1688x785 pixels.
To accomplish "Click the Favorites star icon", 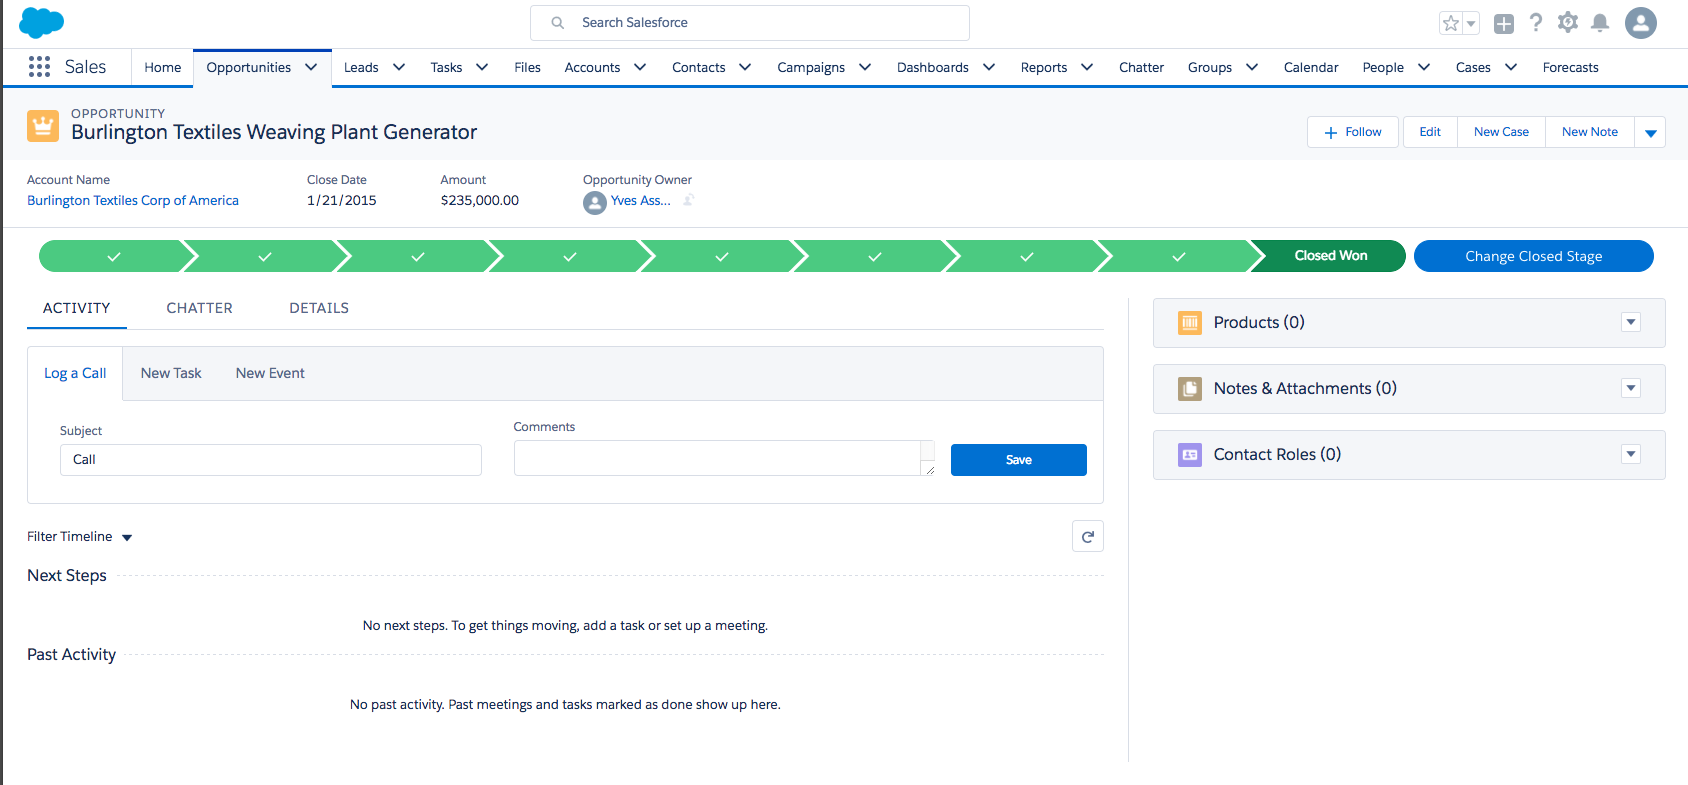I will (x=1450, y=23).
